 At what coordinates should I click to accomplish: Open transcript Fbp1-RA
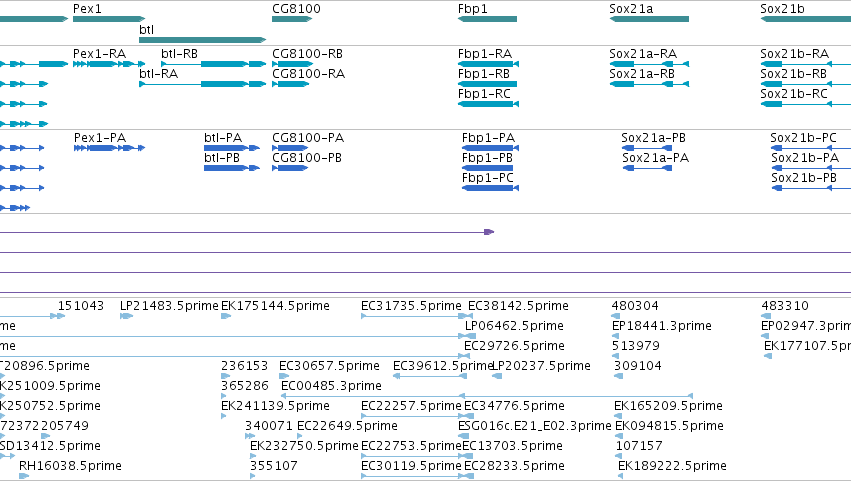485,54
